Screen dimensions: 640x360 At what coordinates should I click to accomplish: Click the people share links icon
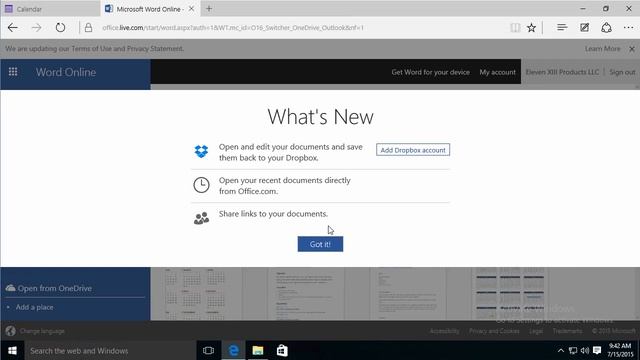tap(201, 218)
